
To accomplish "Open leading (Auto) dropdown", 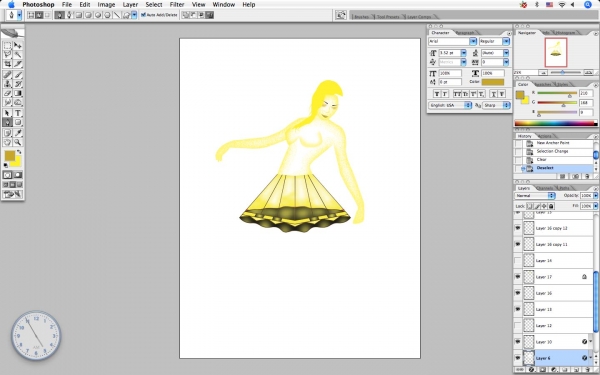I will [x=506, y=53].
